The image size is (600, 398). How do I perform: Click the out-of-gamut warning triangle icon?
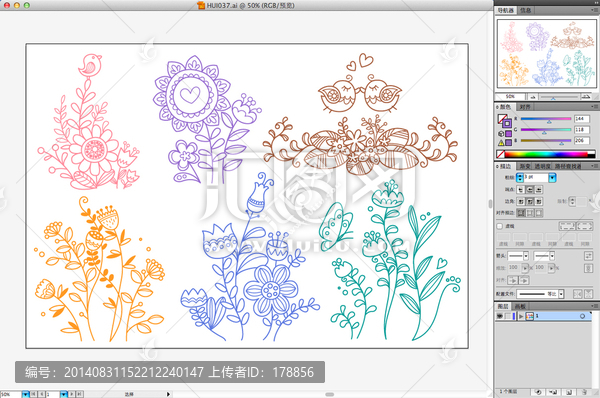(501, 143)
